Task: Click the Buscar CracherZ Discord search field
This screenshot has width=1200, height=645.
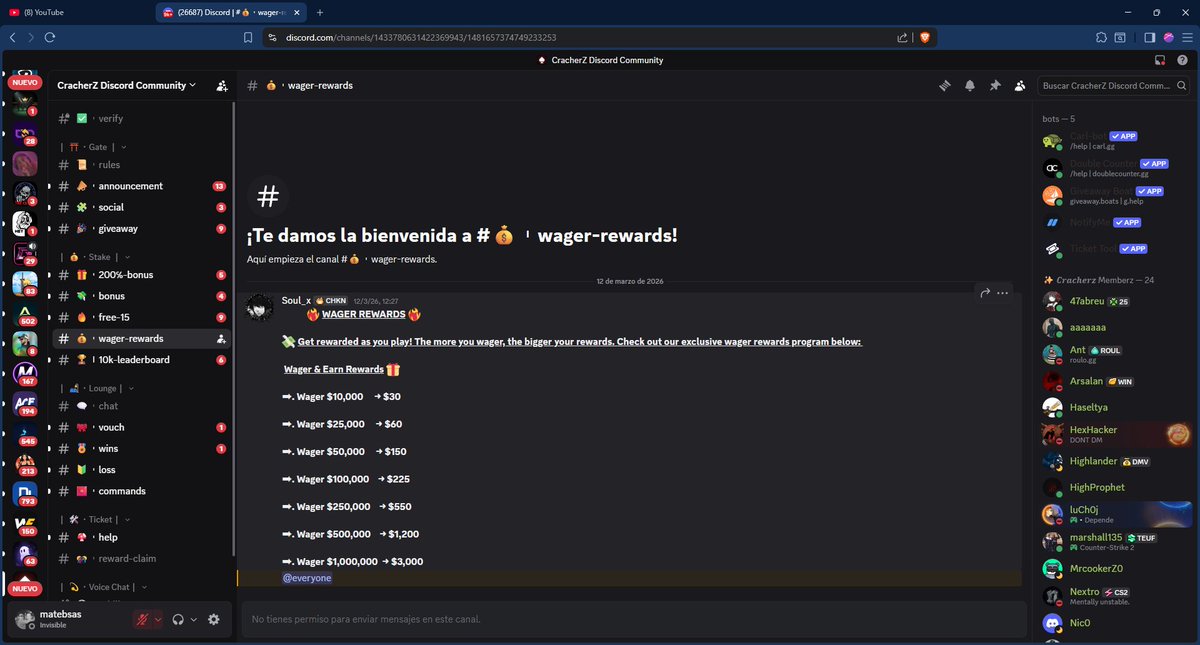Action: [1114, 86]
